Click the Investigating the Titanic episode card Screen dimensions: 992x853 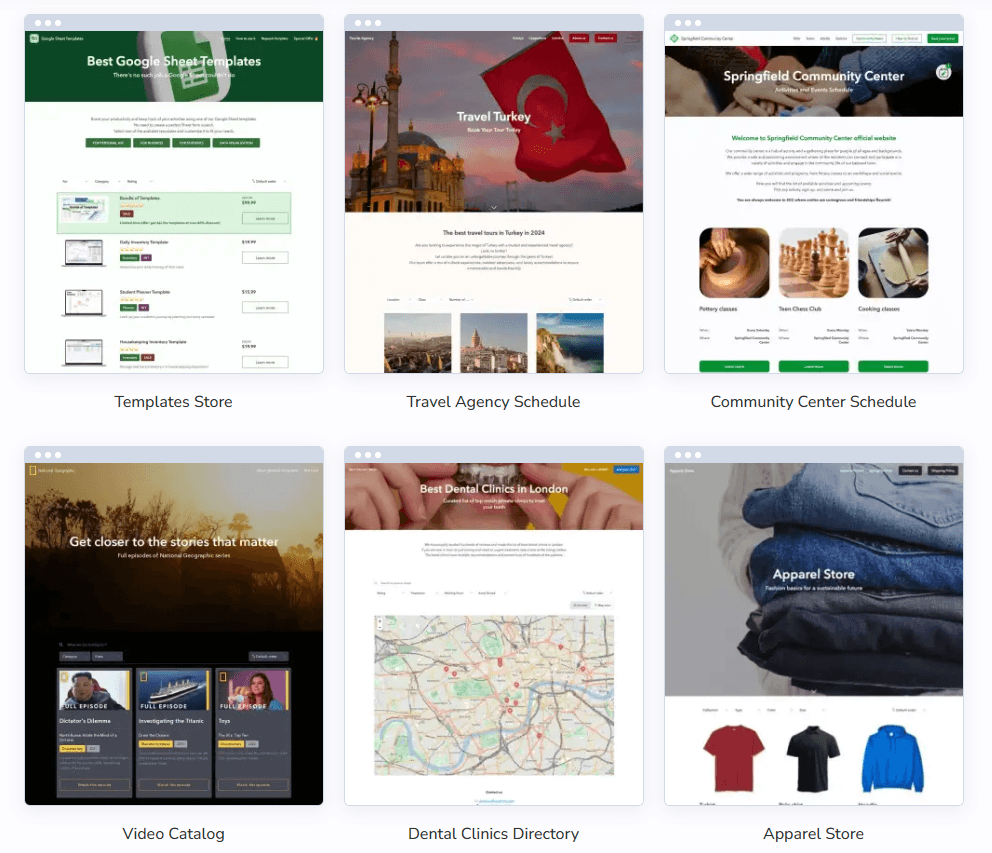pos(174,732)
